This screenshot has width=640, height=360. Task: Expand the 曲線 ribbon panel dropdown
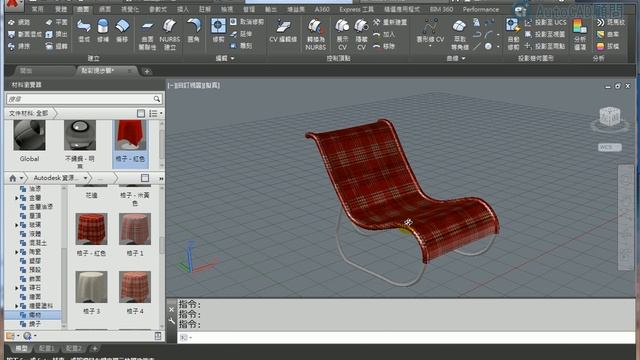point(456,58)
